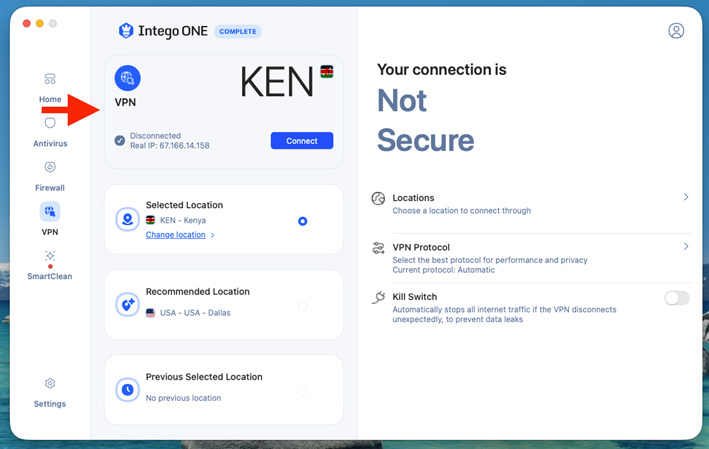Click the Previous Selected Location clock icon
709x449 pixels.
(x=128, y=389)
